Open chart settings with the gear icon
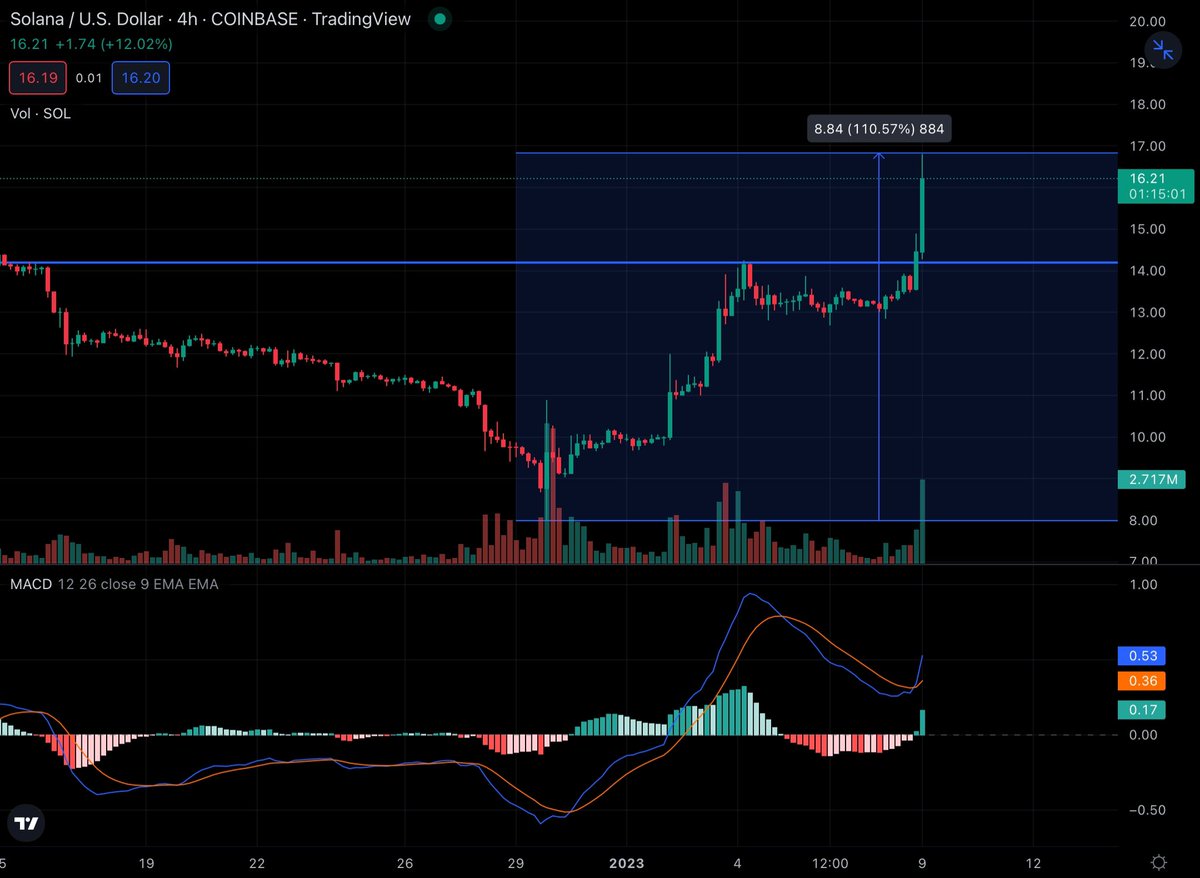Image resolution: width=1200 pixels, height=878 pixels. pos(1158,861)
